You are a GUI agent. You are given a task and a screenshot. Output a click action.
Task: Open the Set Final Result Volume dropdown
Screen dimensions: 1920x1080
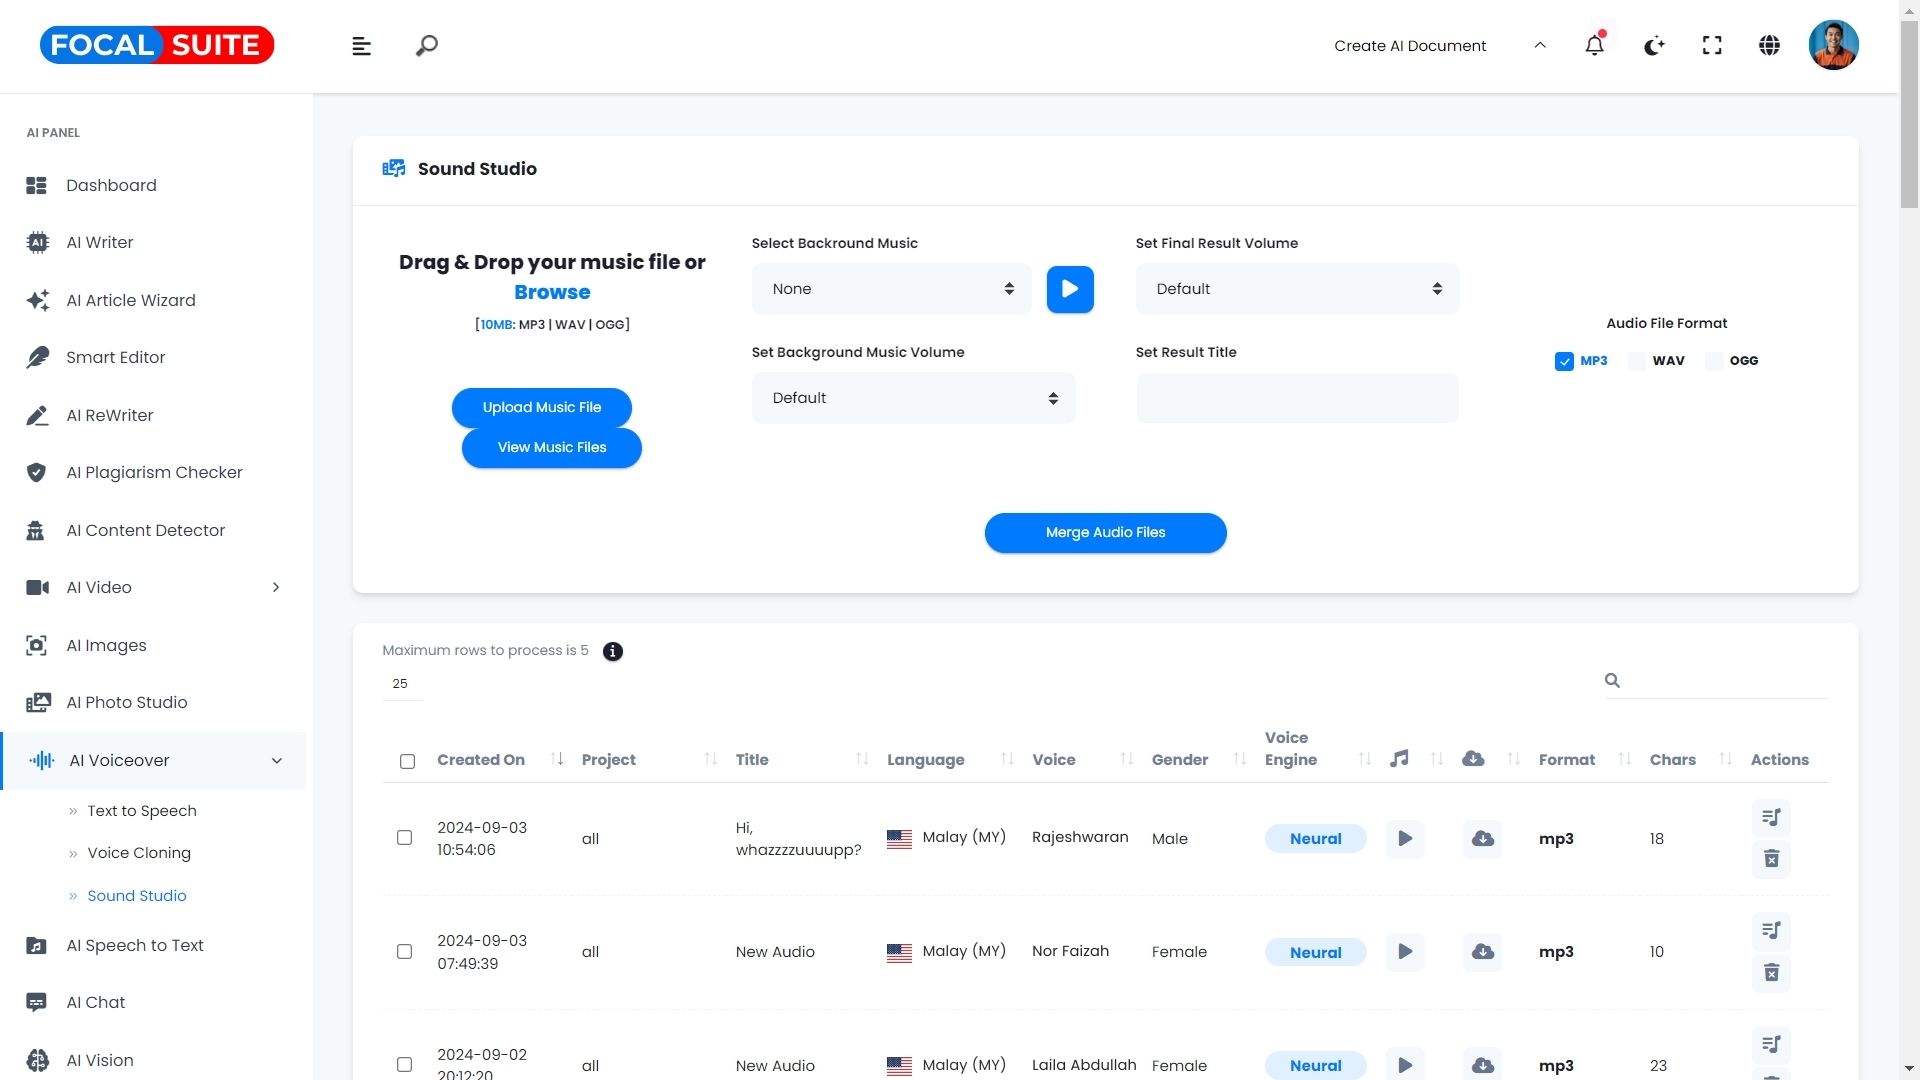click(1297, 289)
